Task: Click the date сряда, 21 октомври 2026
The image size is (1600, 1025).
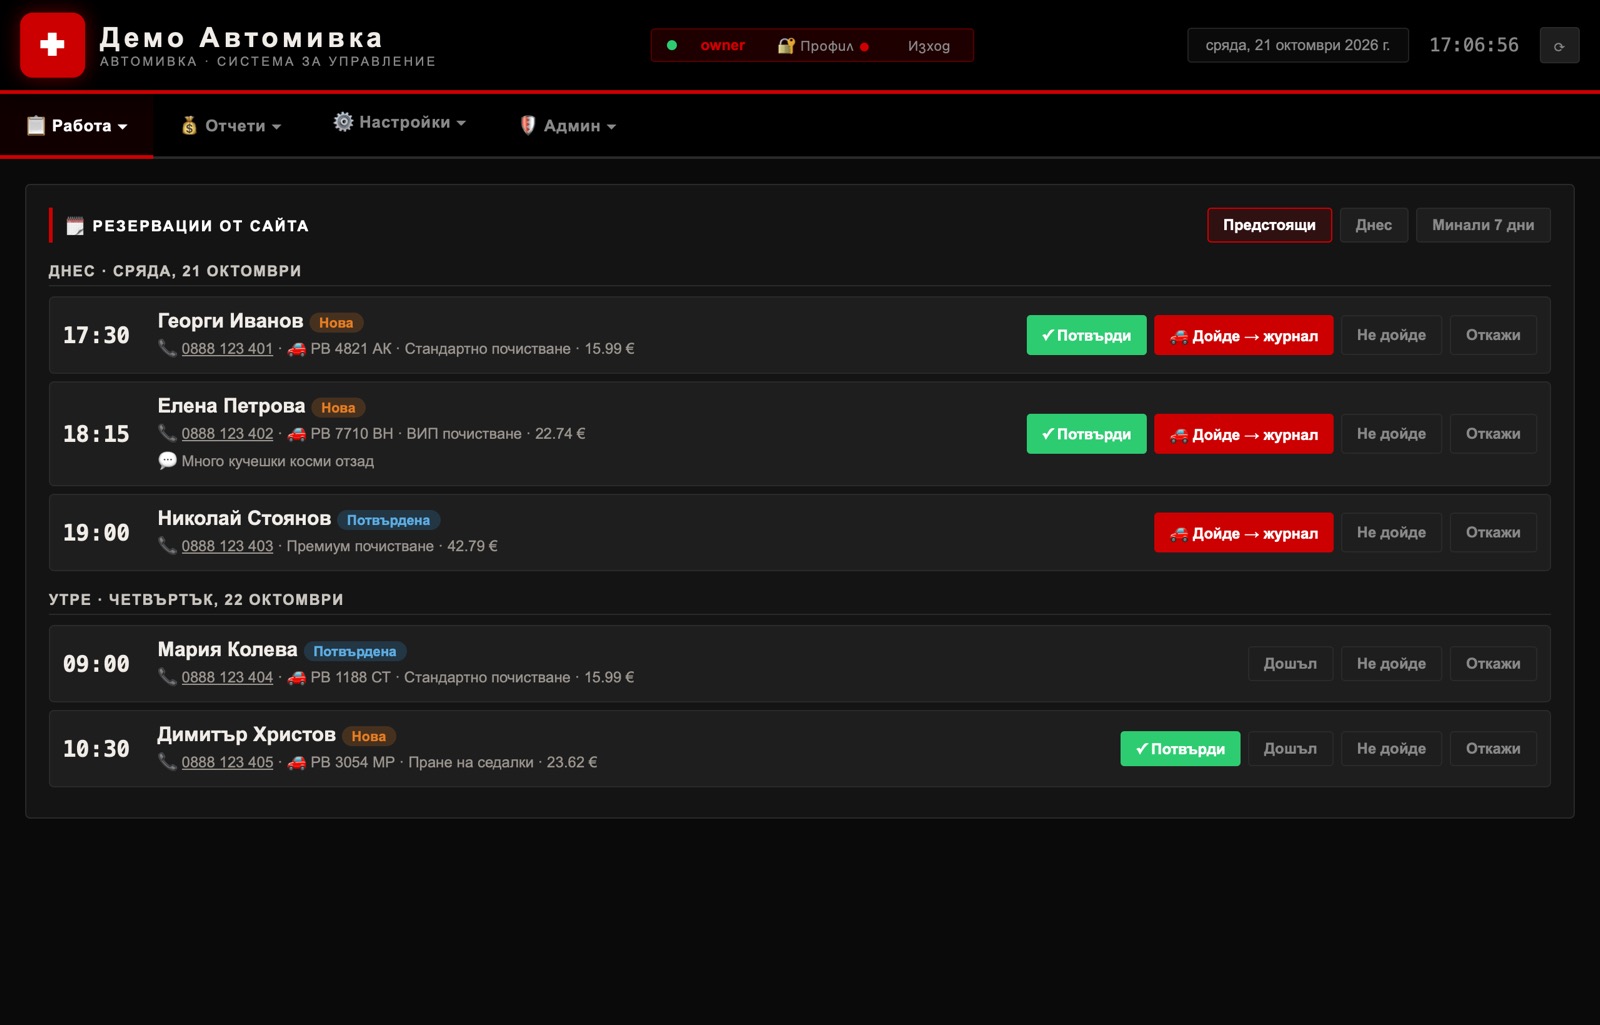Action: (1298, 45)
